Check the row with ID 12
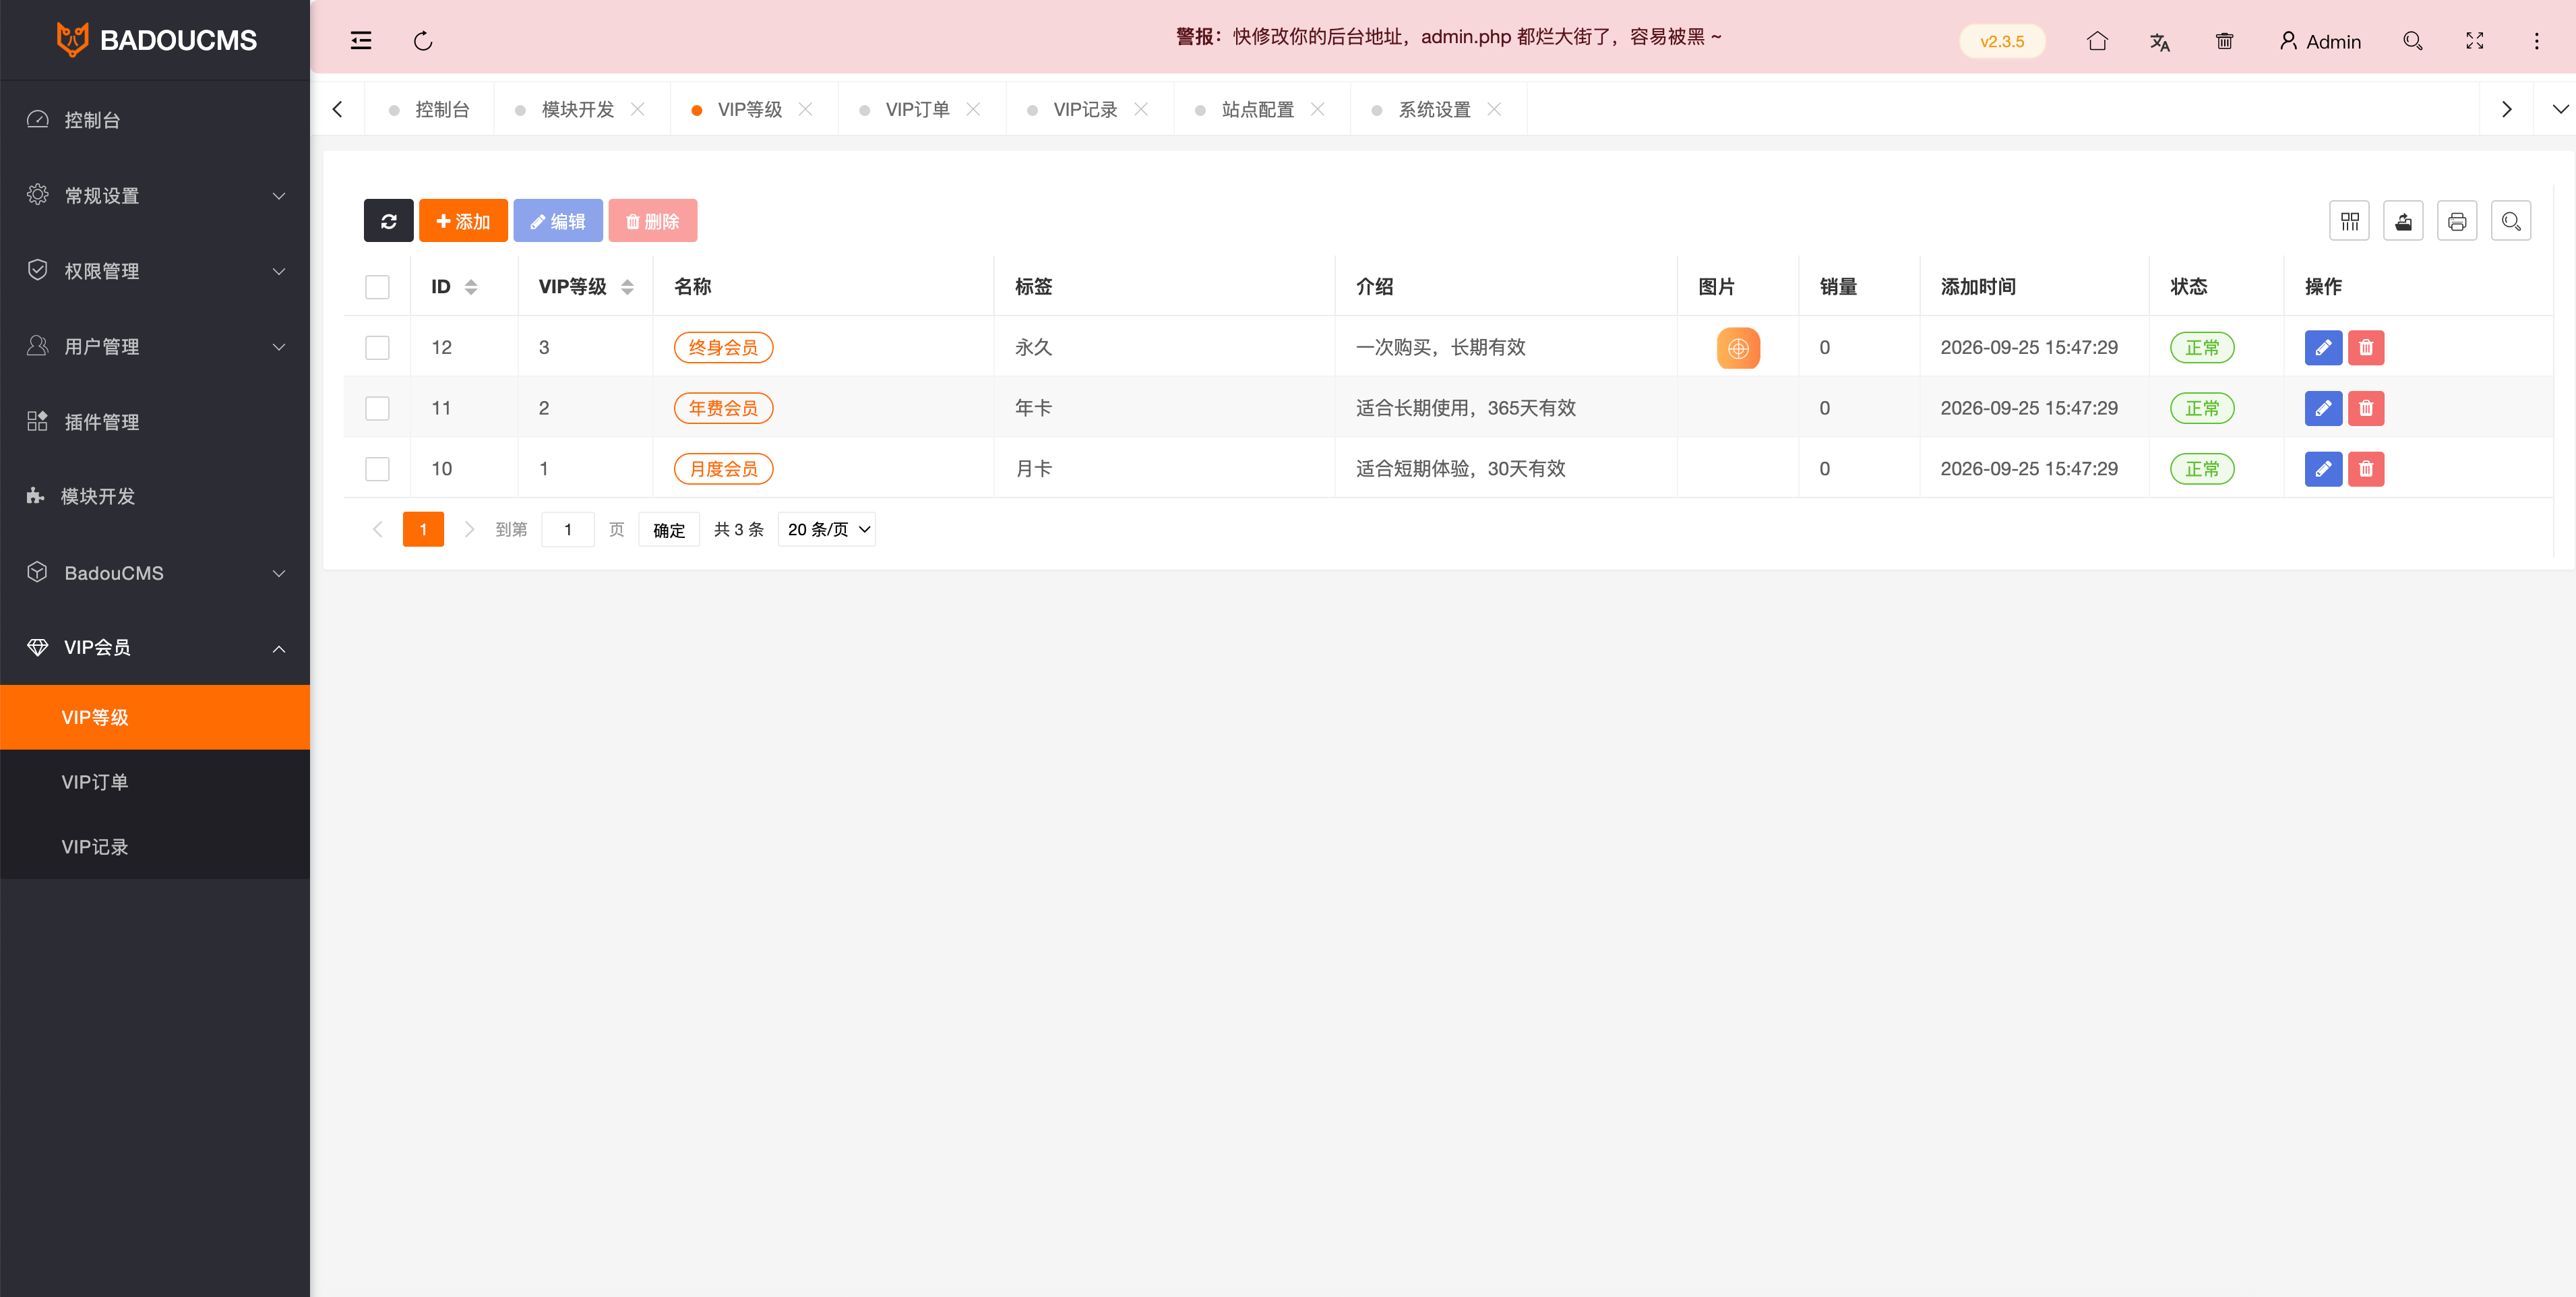Viewport: 2576px width, 1297px height. tap(377, 348)
